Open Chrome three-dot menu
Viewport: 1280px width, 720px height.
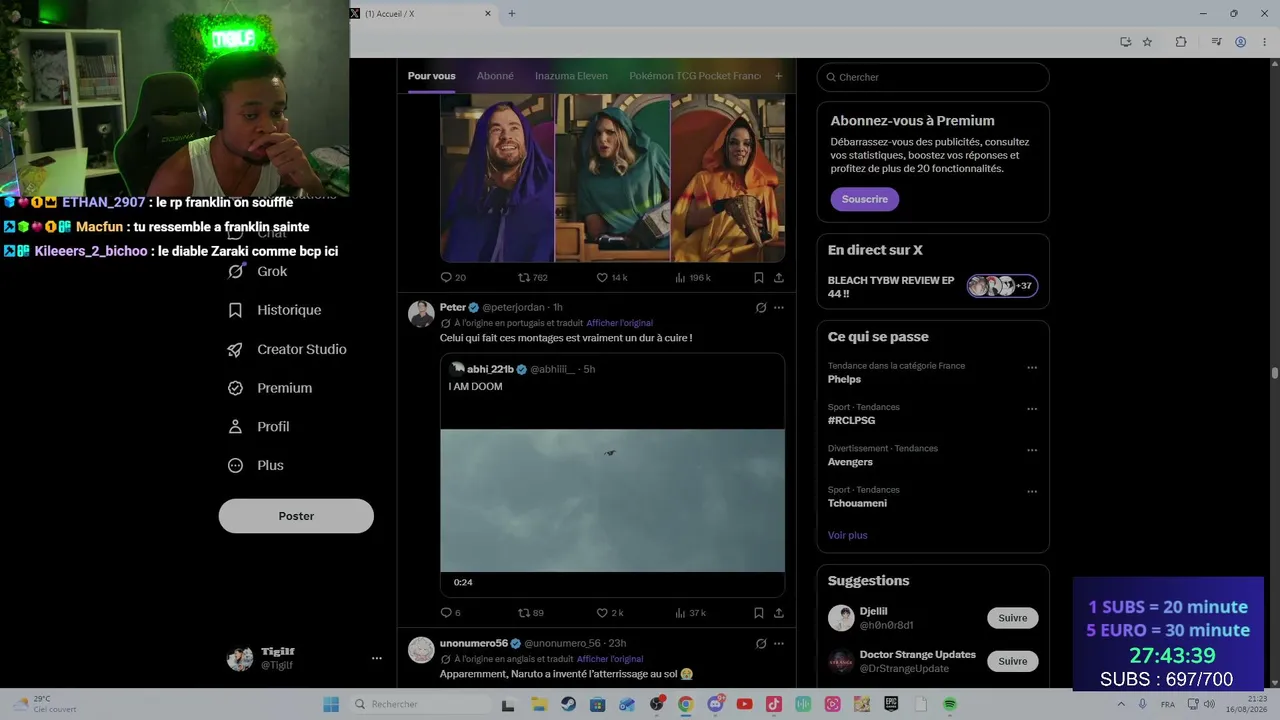(1265, 42)
